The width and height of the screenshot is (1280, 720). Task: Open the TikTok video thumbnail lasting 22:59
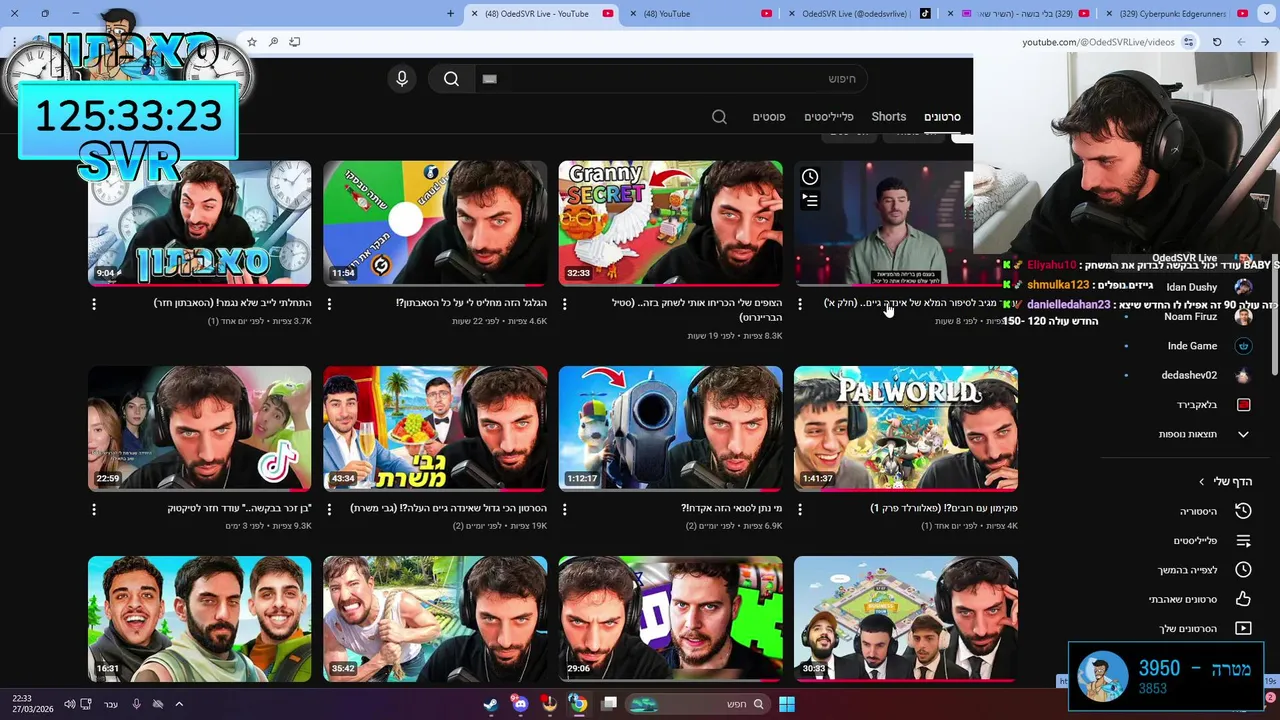coord(199,429)
